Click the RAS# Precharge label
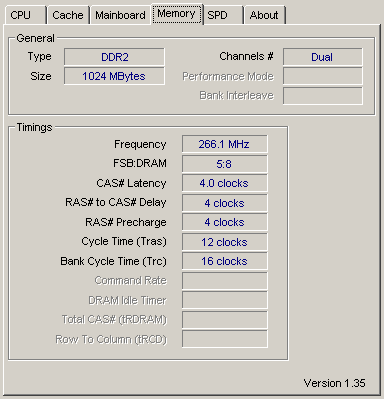Screen dimensions: 384x399 pos(126,222)
